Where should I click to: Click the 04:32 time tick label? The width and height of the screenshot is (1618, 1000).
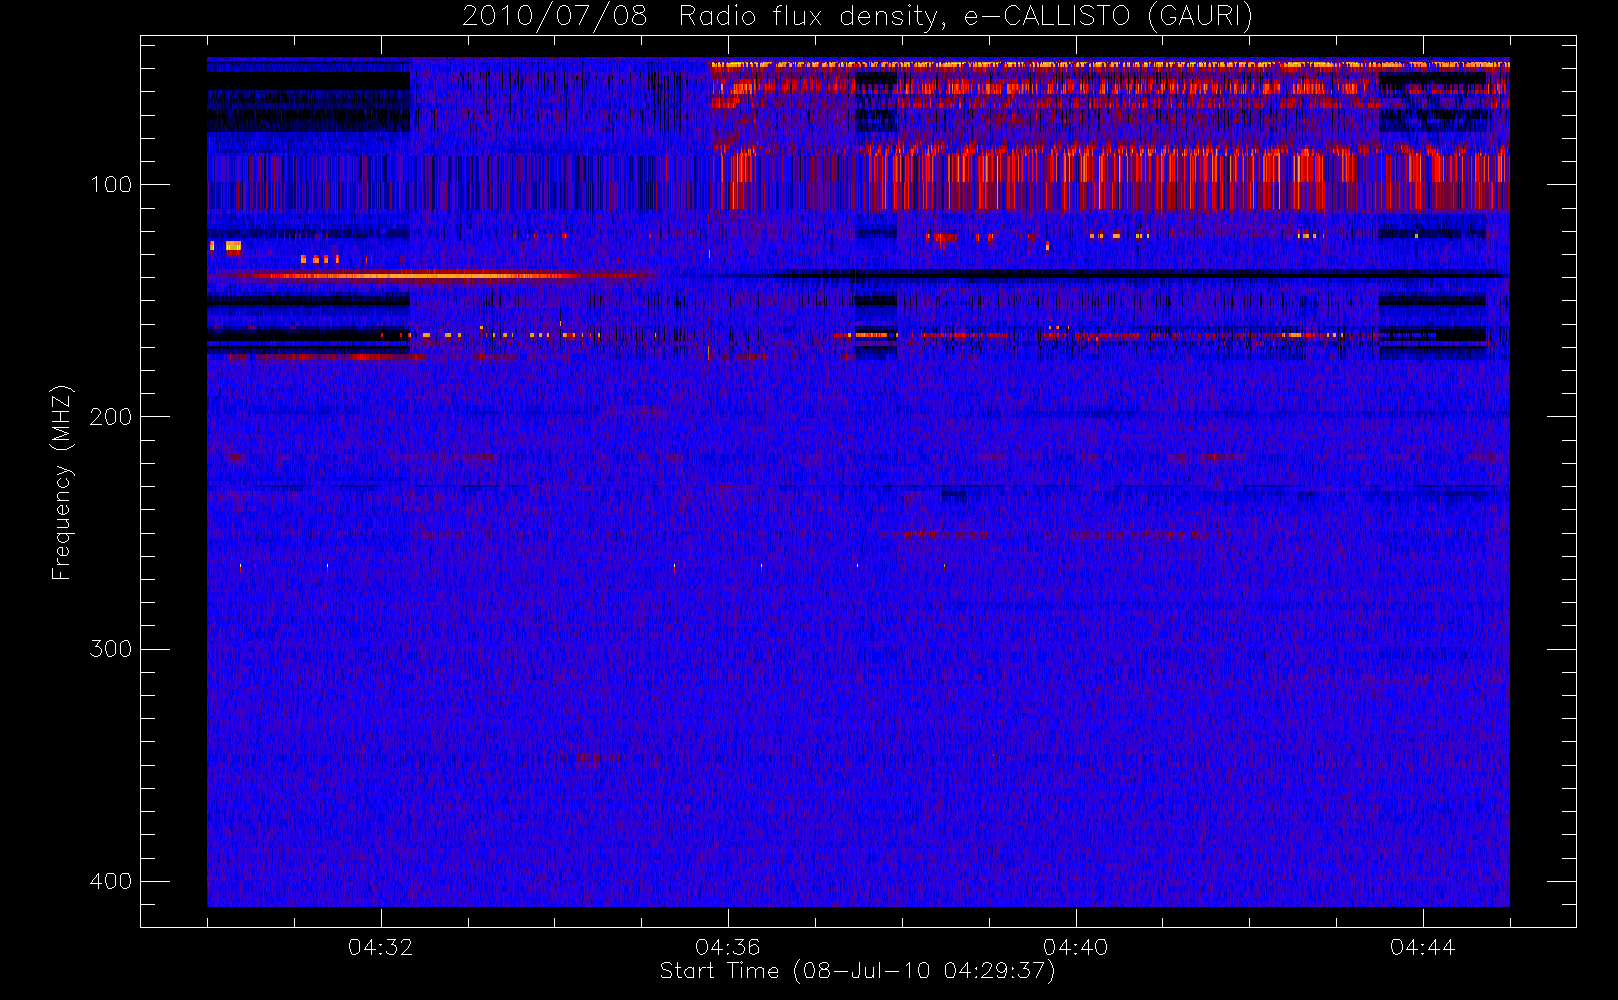click(x=380, y=947)
